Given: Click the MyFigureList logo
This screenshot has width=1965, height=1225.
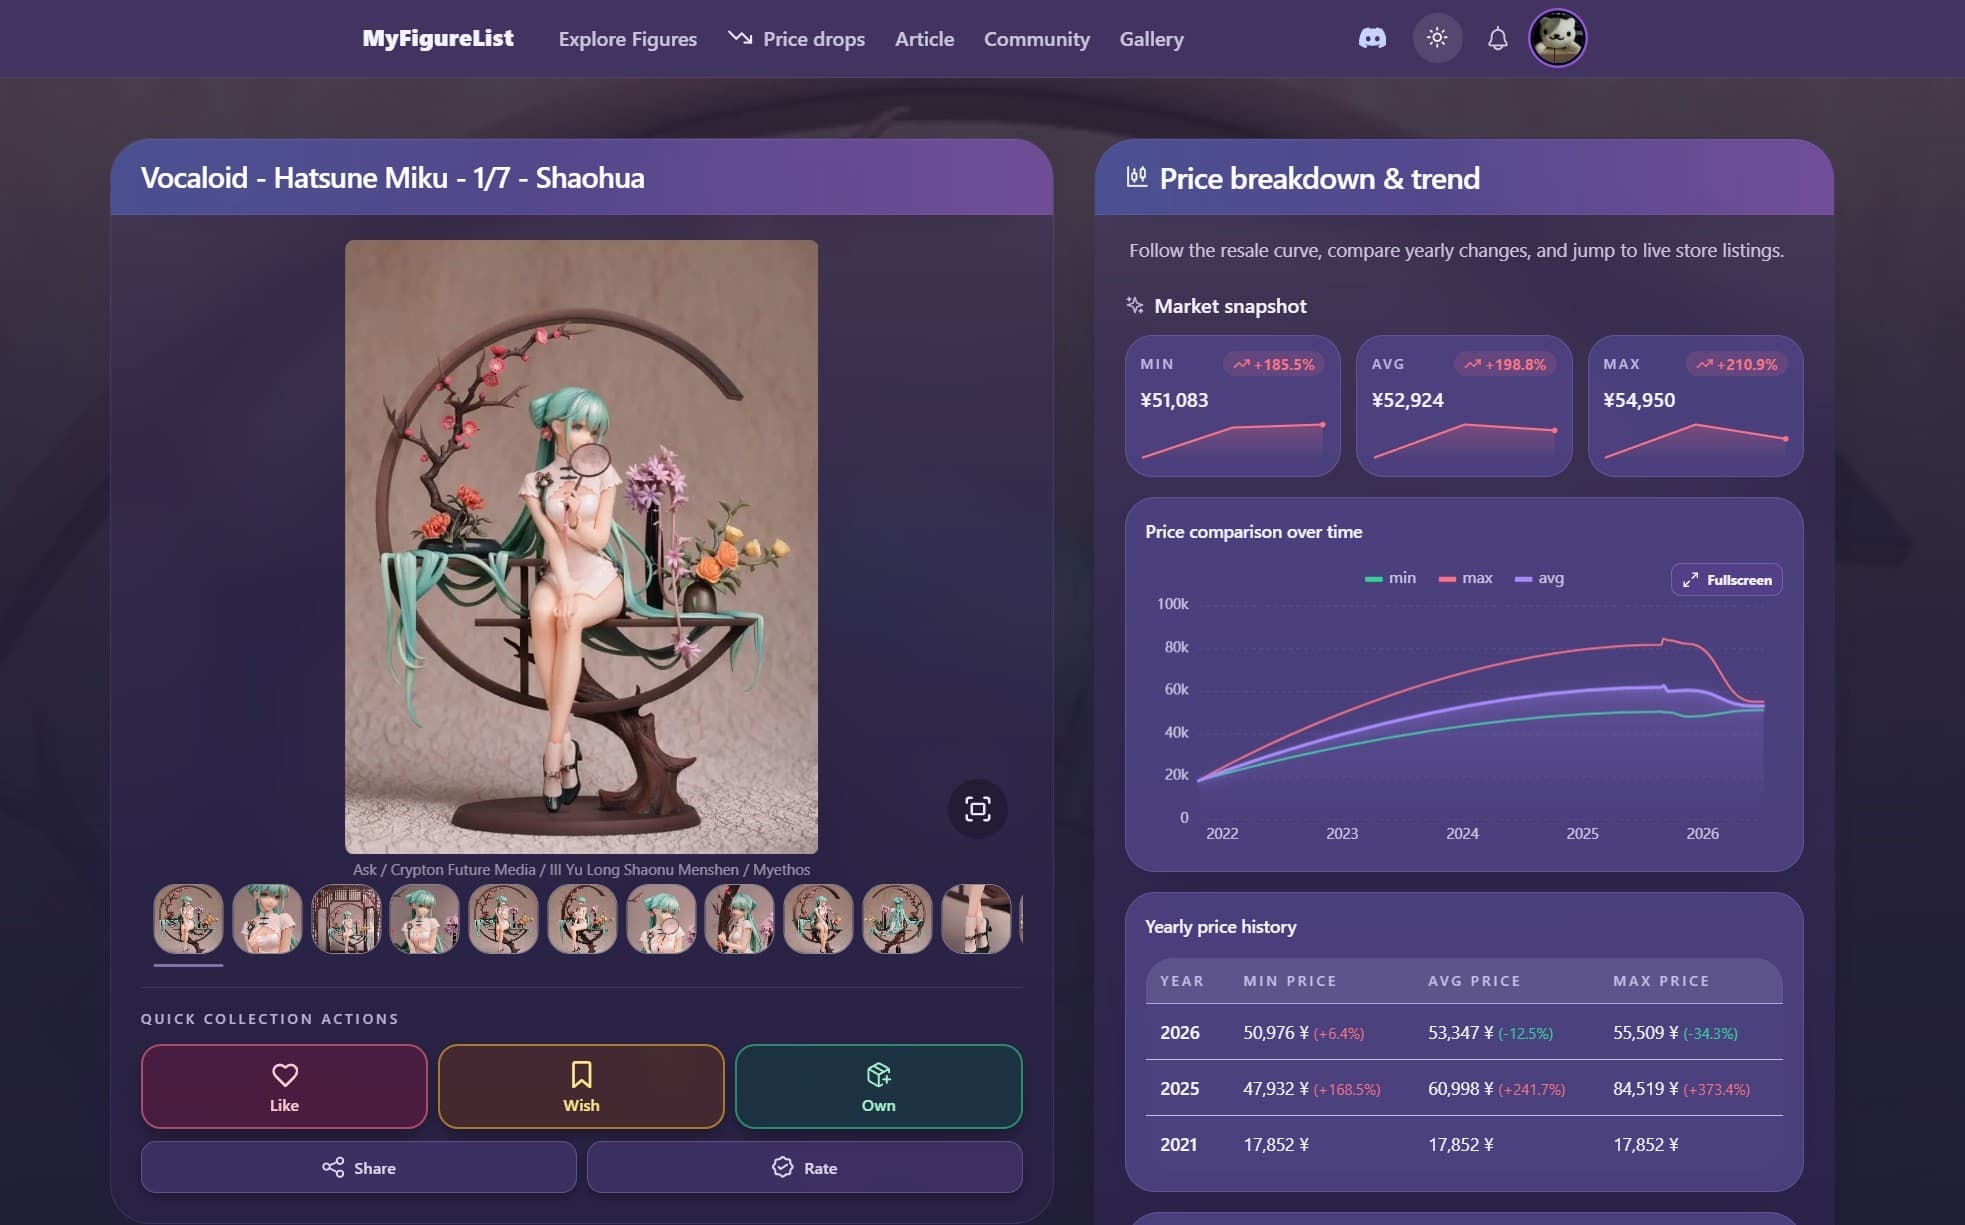Looking at the screenshot, I should point(438,38).
